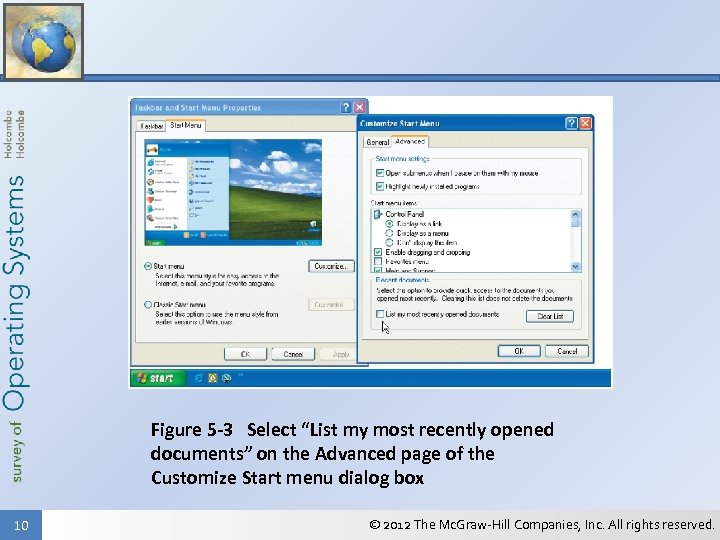Select Don't display this item radio button

tap(389, 242)
